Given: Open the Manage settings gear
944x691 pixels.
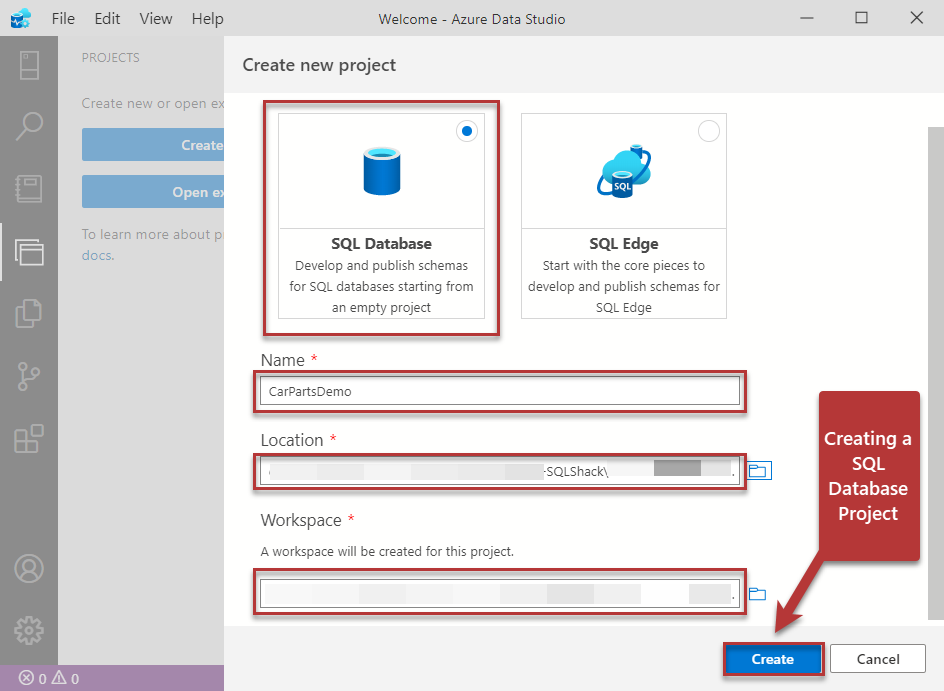Looking at the screenshot, I should click(29, 630).
